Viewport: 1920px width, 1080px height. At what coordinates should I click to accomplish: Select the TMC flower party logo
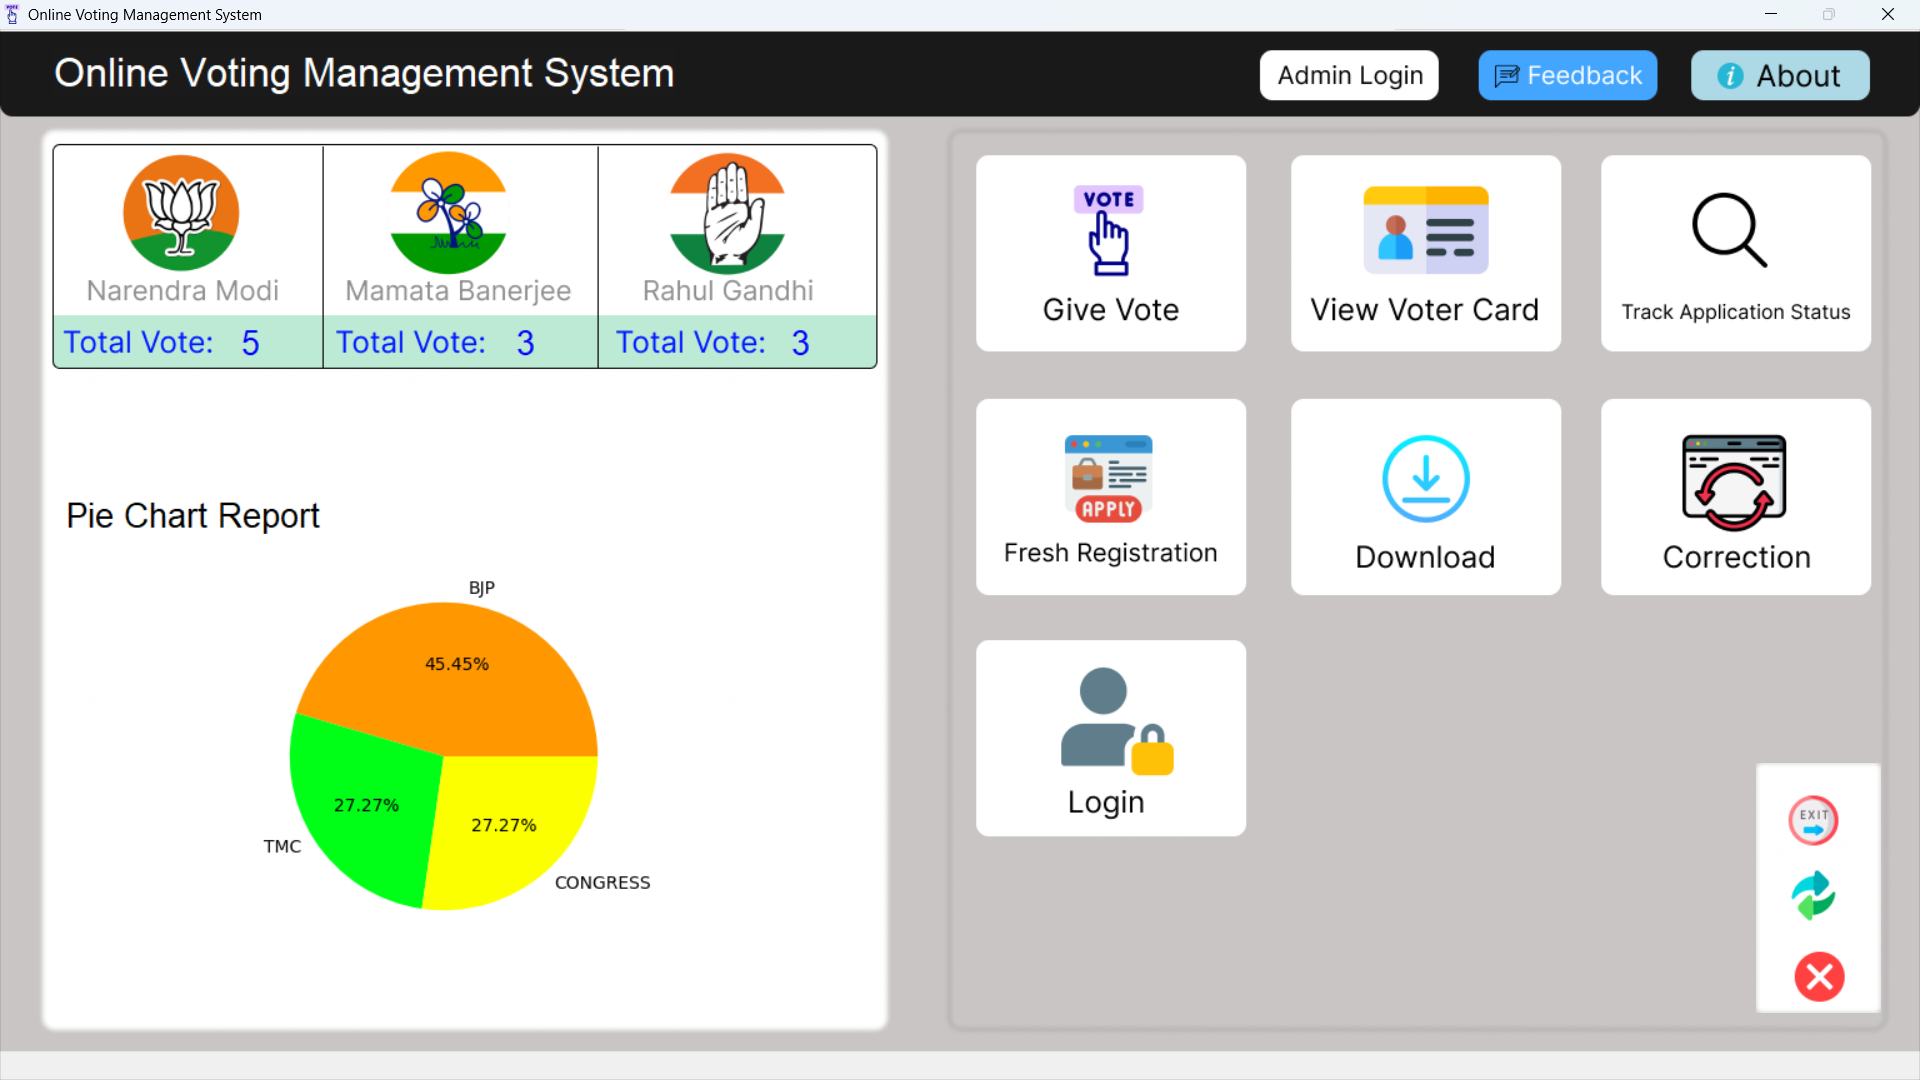[x=448, y=212]
